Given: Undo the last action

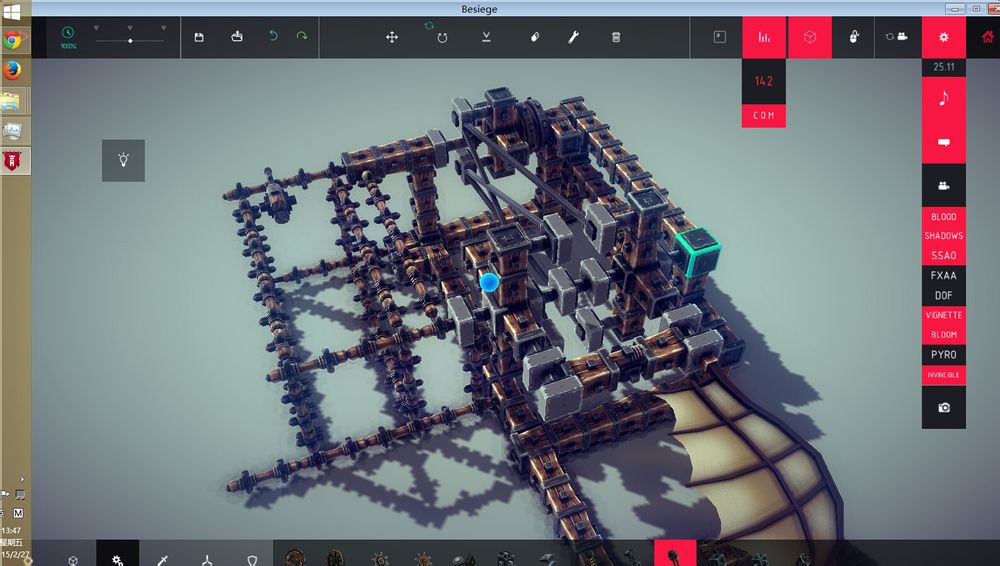Looking at the screenshot, I should [273, 36].
